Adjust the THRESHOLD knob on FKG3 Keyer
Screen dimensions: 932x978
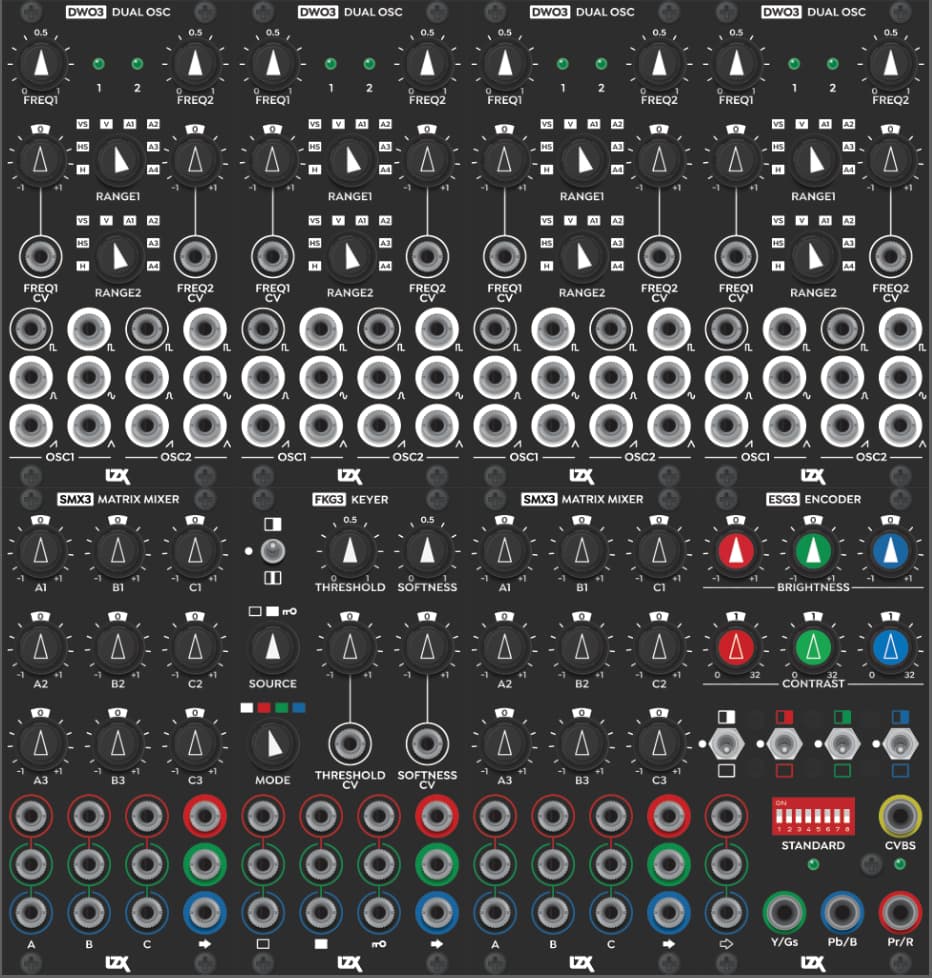coord(350,551)
